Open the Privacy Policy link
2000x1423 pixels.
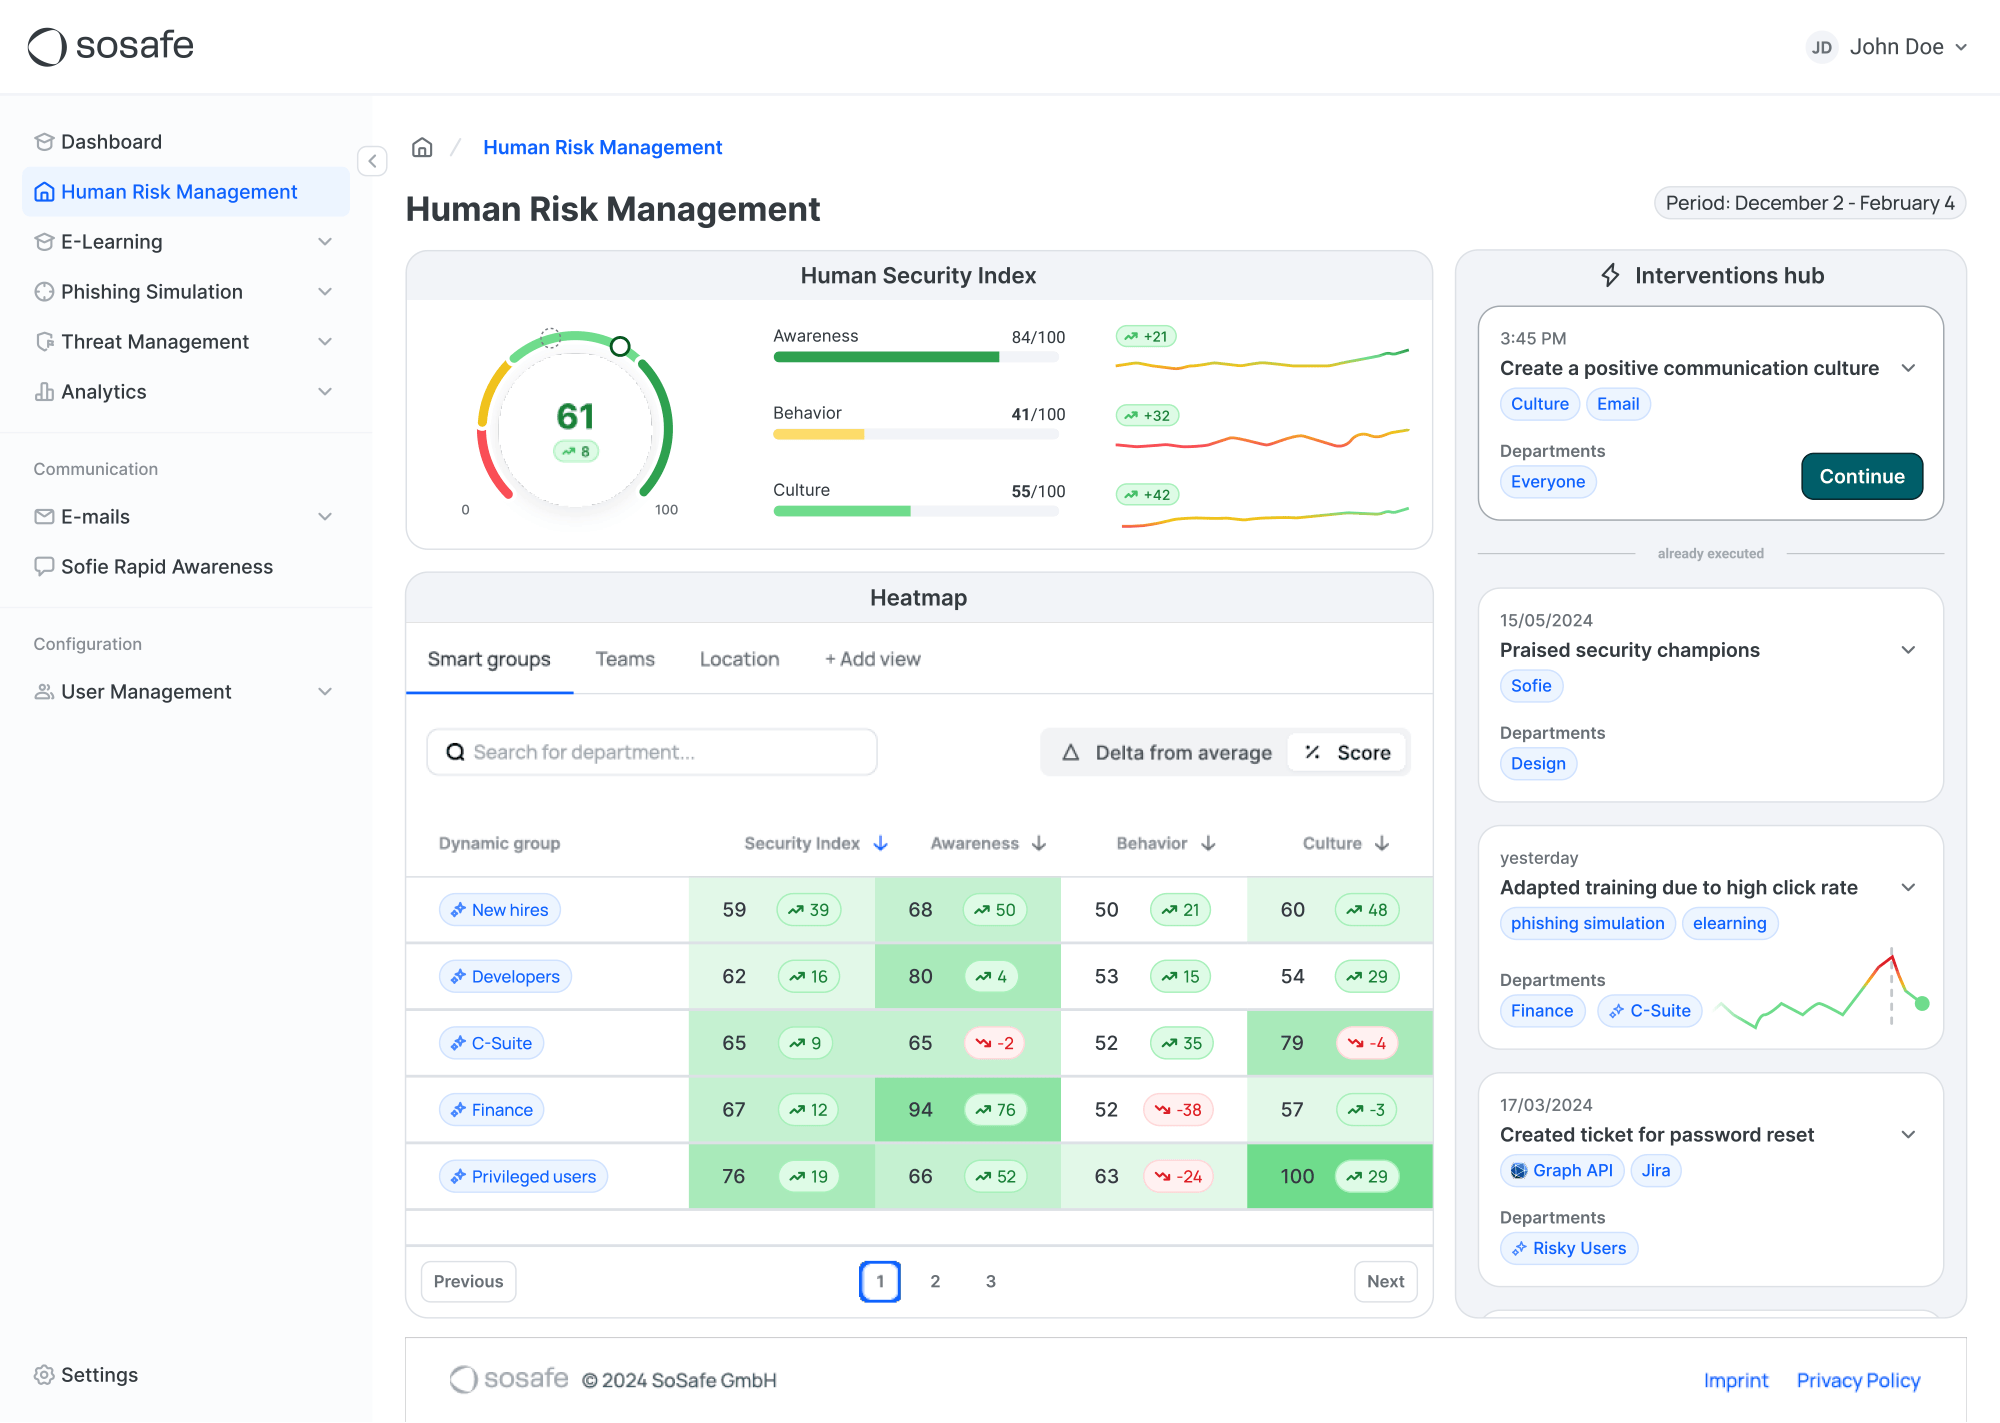tap(1858, 1381)
